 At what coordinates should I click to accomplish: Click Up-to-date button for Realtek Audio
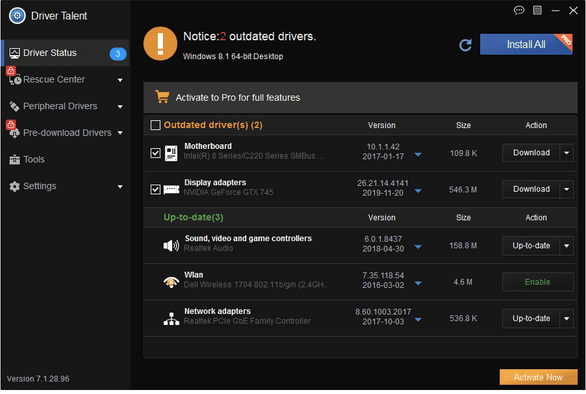pos(531,246)
